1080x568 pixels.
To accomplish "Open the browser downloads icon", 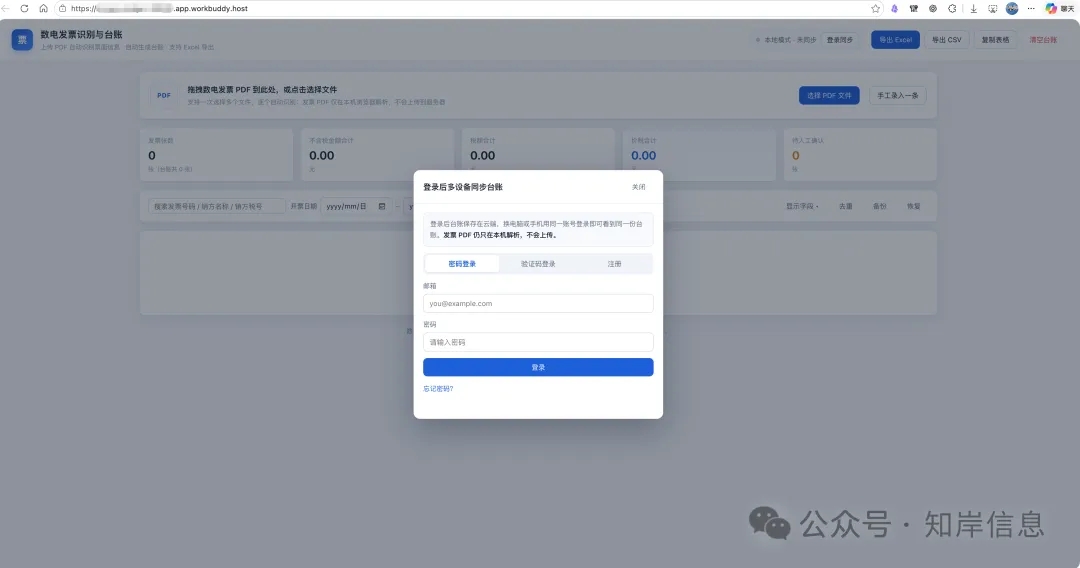I will [x=973, y=8].
